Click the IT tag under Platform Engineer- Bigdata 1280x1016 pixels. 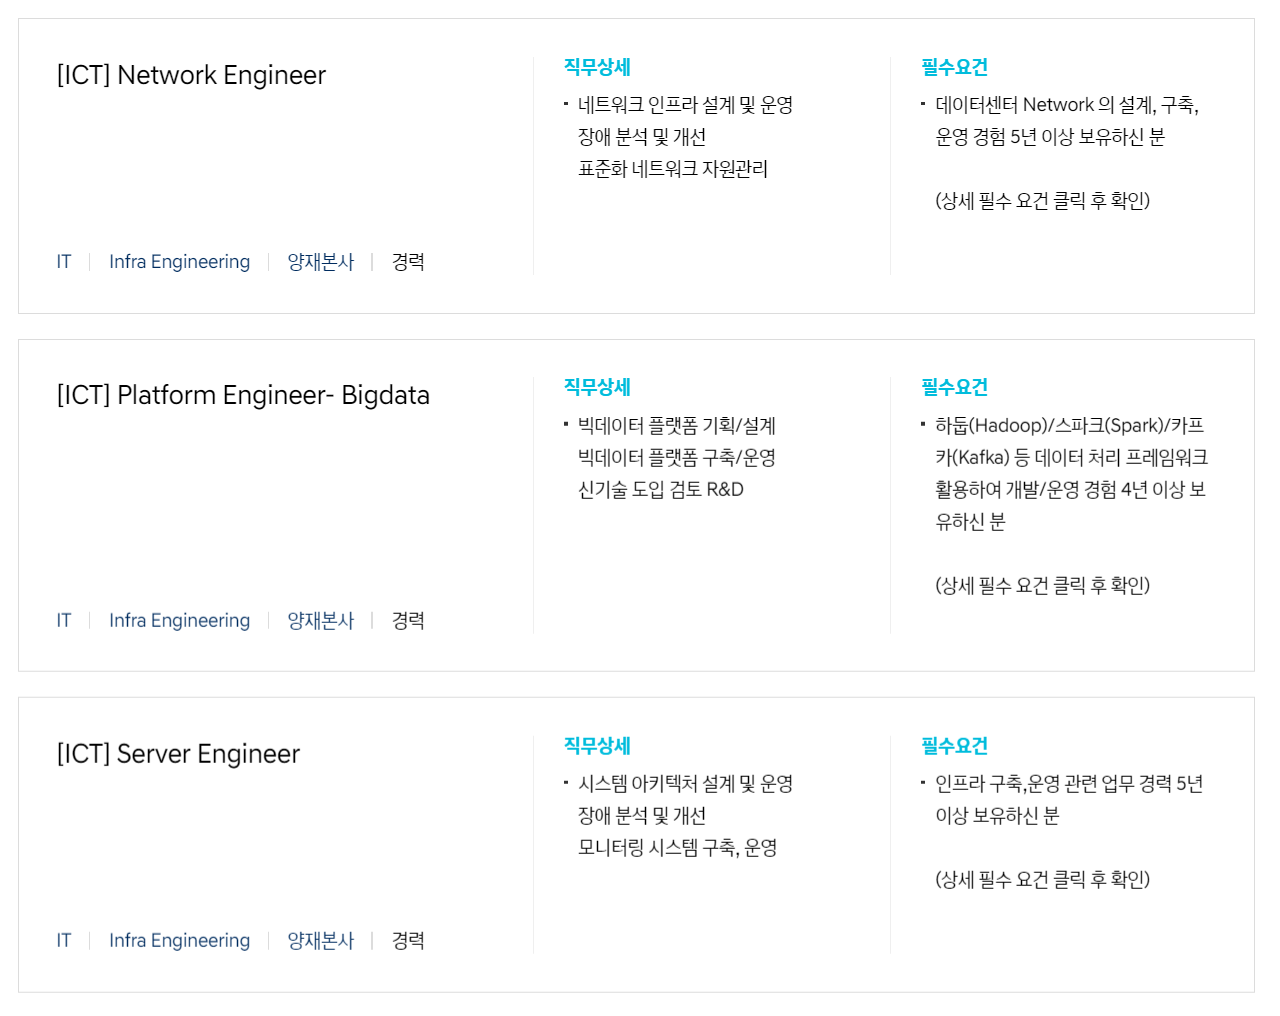(x=64, y=621)
